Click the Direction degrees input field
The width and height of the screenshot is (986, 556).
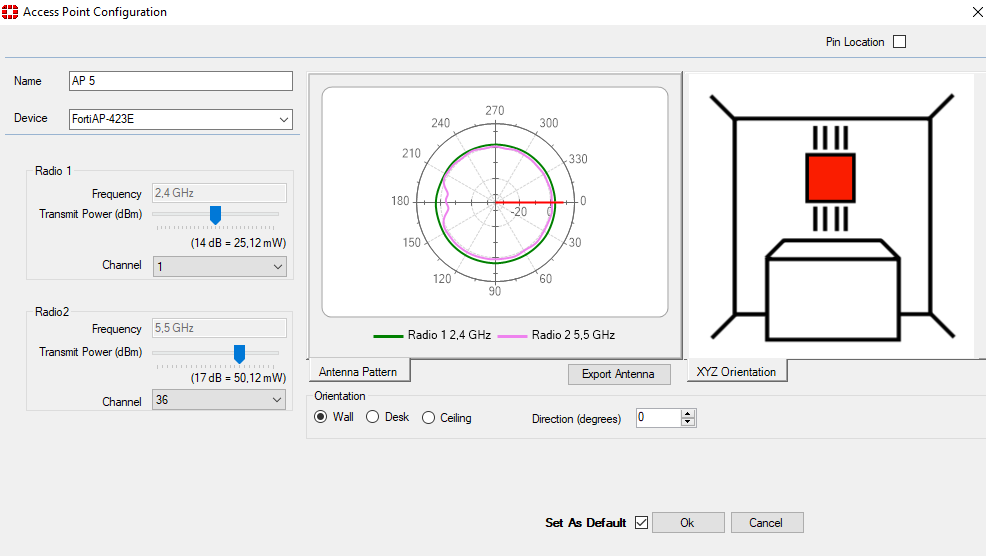659,418
